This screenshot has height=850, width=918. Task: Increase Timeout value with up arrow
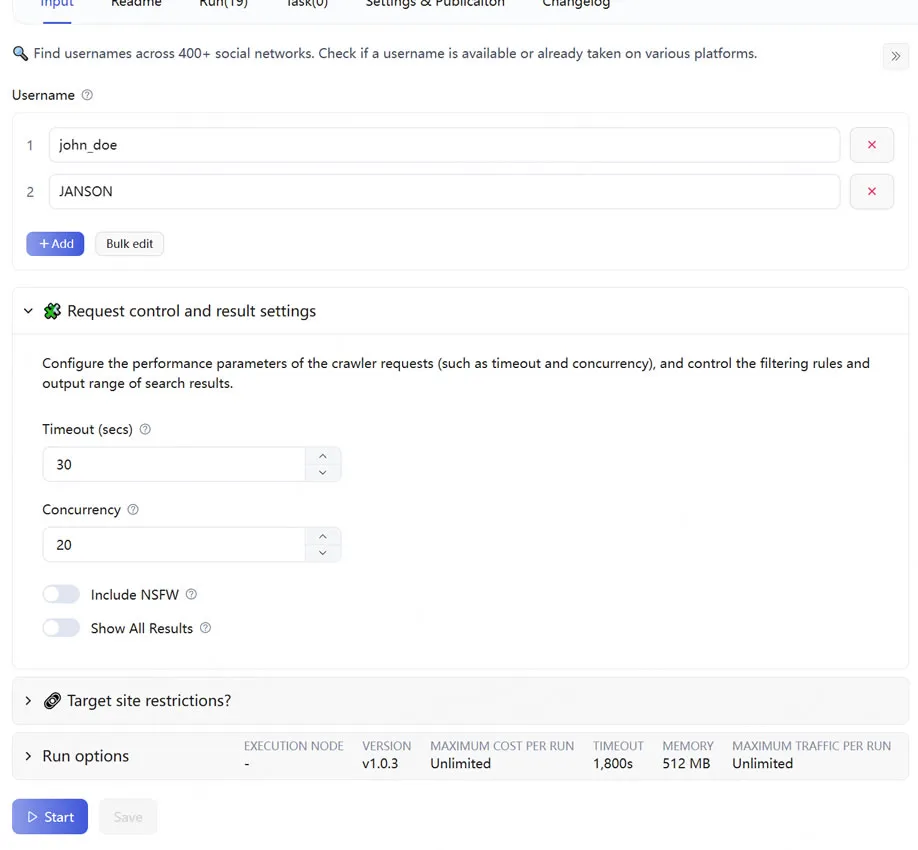pos(322,456)
